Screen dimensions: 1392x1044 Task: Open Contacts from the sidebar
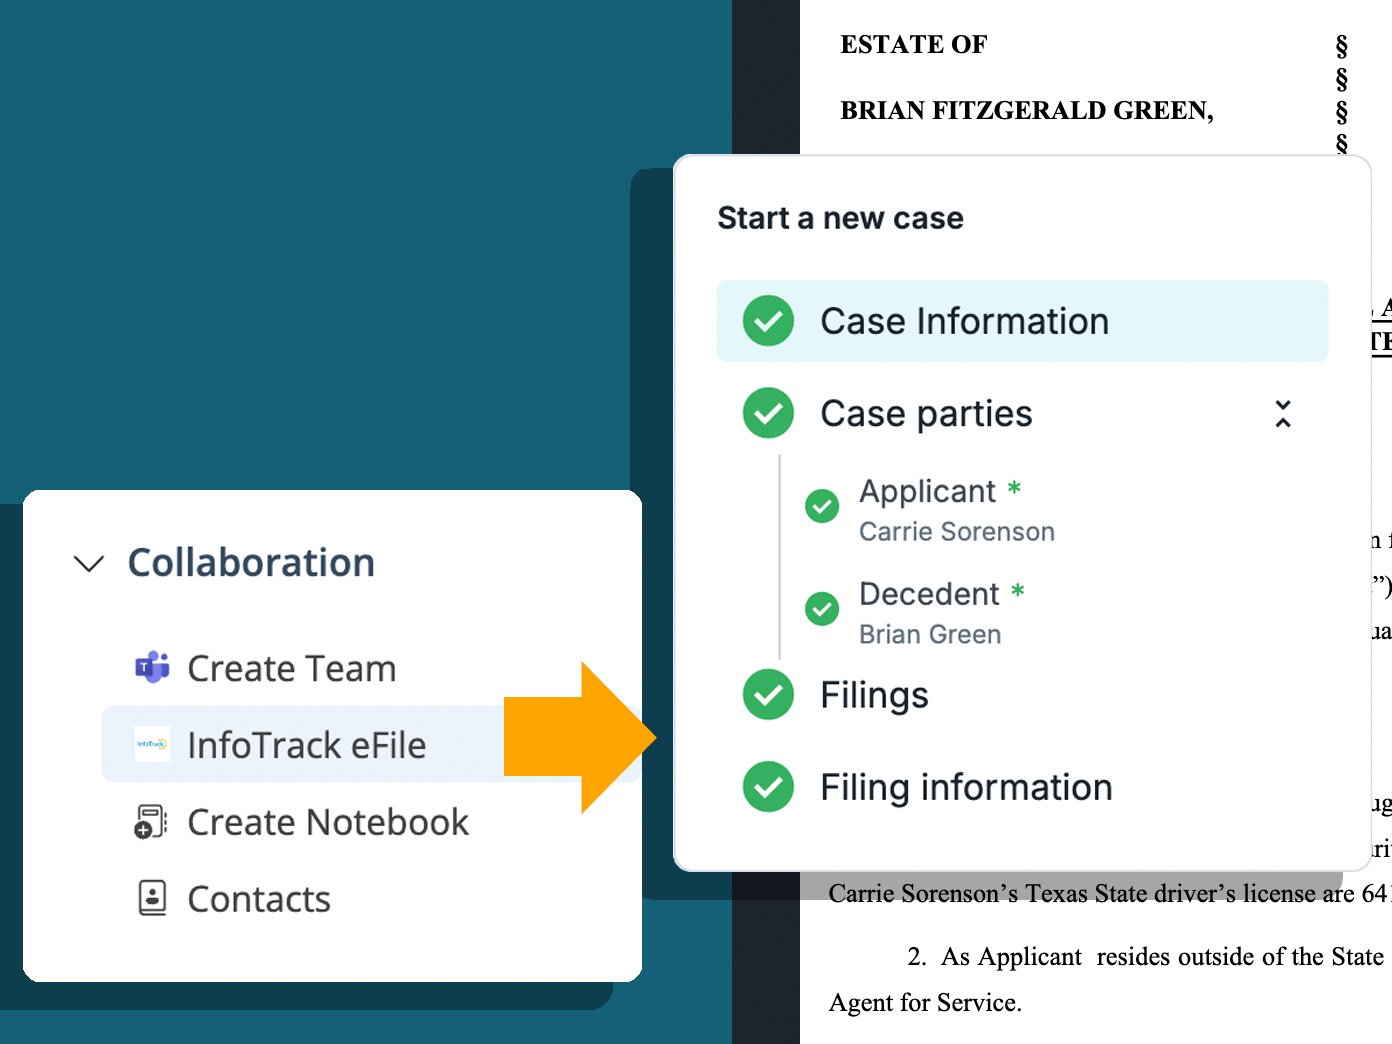258,898
